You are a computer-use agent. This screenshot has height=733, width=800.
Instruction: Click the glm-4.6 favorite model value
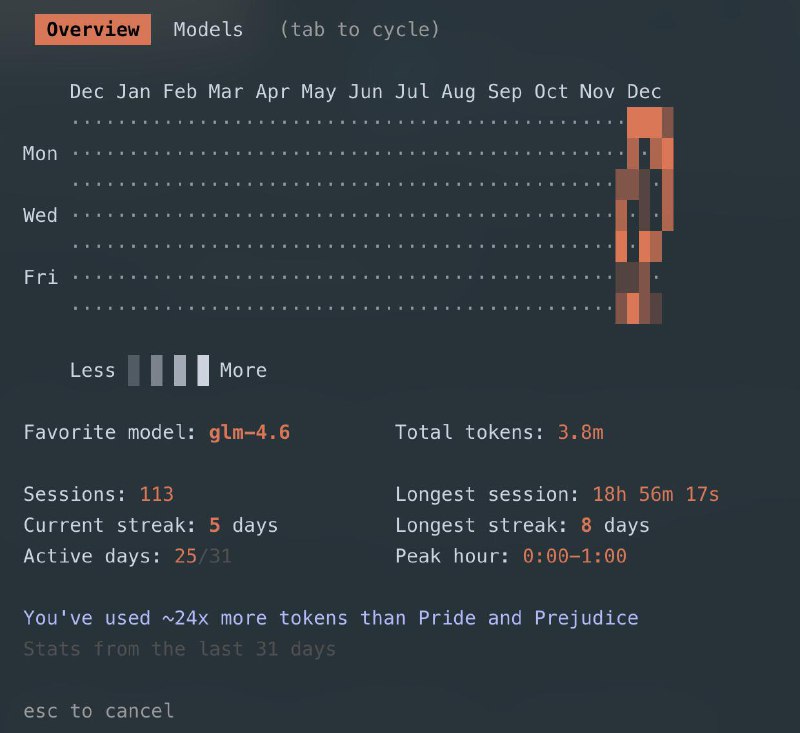247,432
